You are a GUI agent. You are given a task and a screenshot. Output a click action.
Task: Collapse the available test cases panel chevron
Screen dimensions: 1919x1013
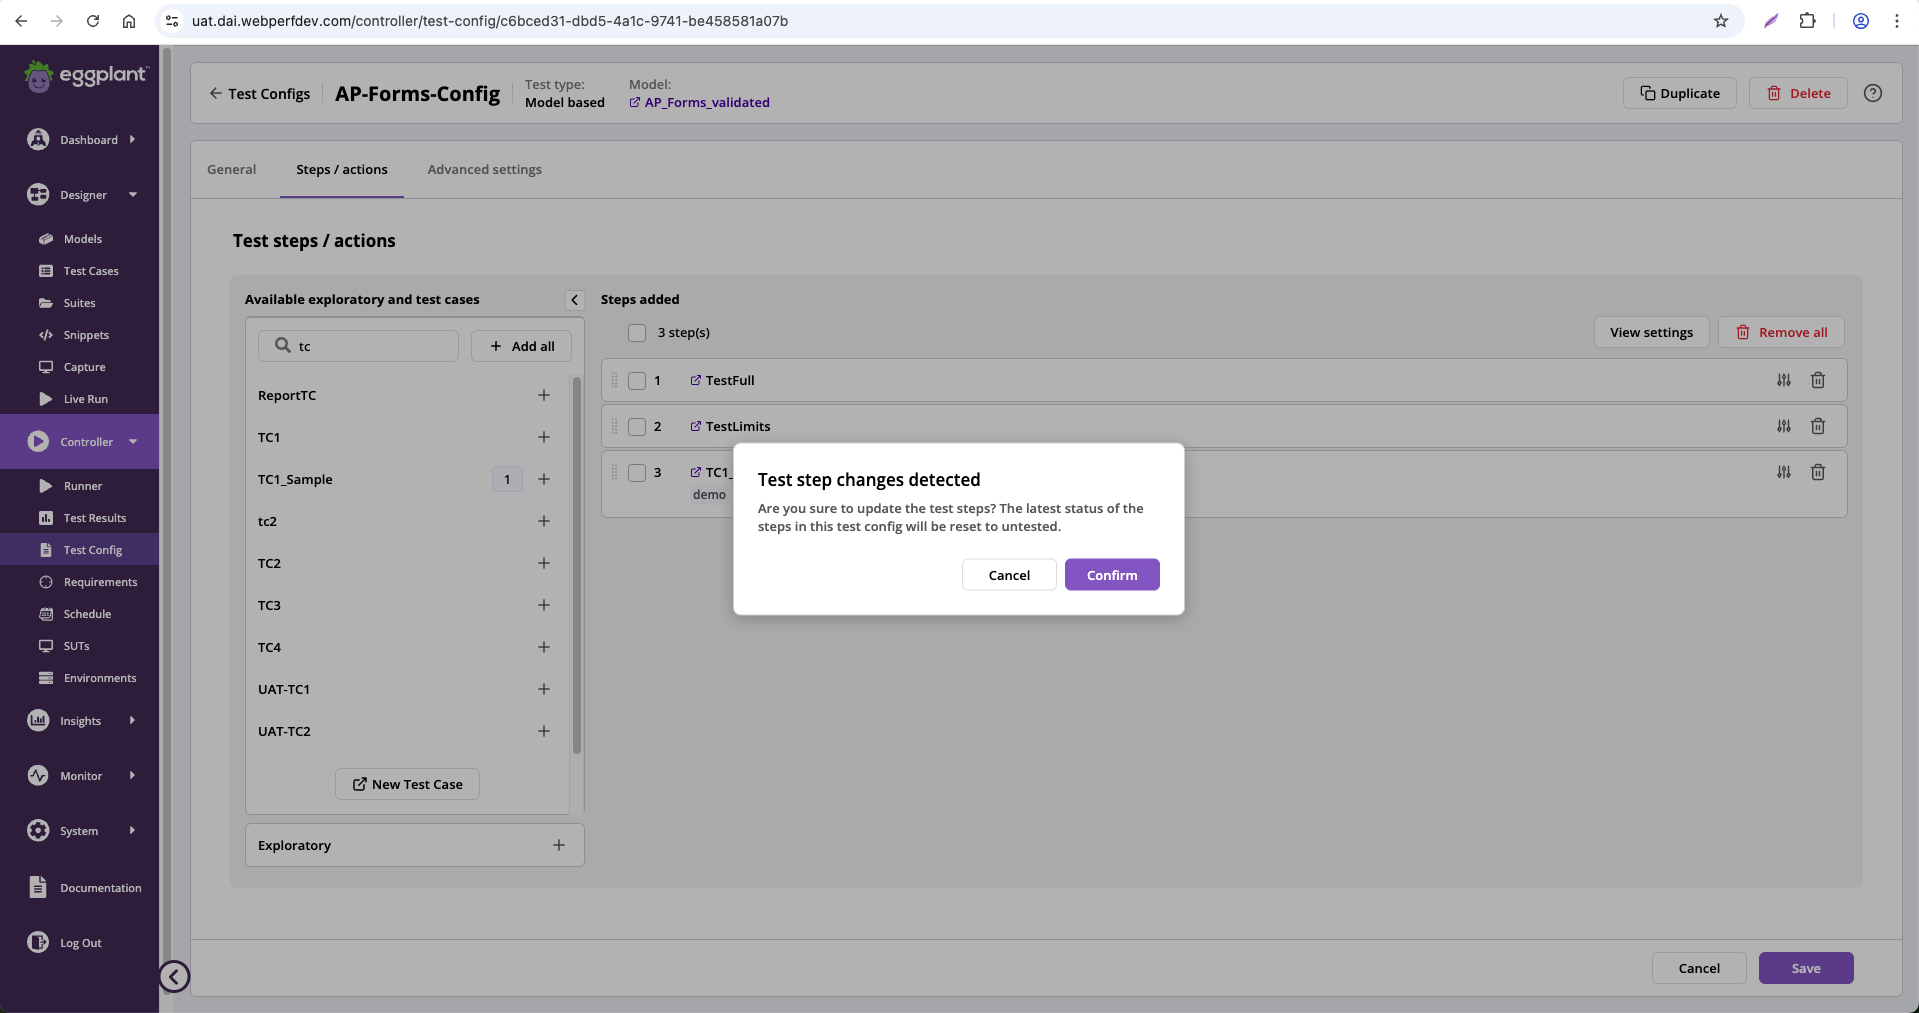pos(575,300)
